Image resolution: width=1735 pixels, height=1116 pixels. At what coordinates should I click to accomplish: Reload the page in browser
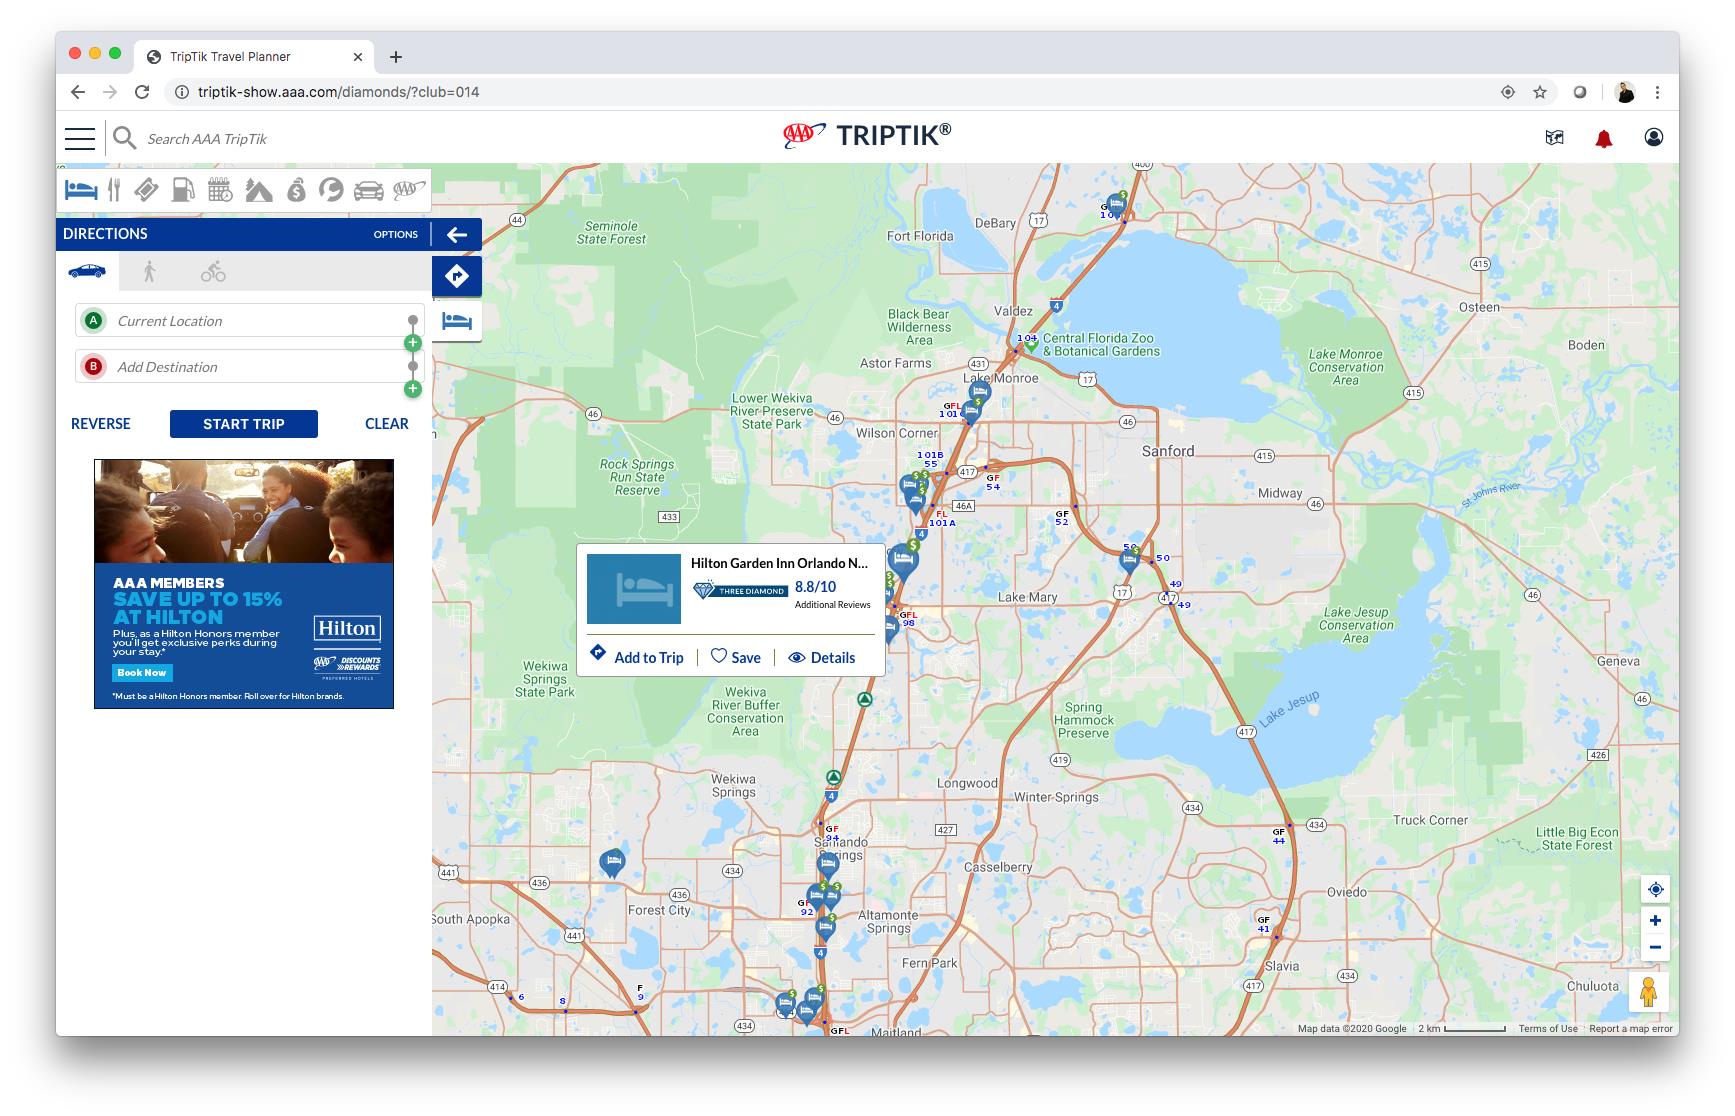pos(142,92)
